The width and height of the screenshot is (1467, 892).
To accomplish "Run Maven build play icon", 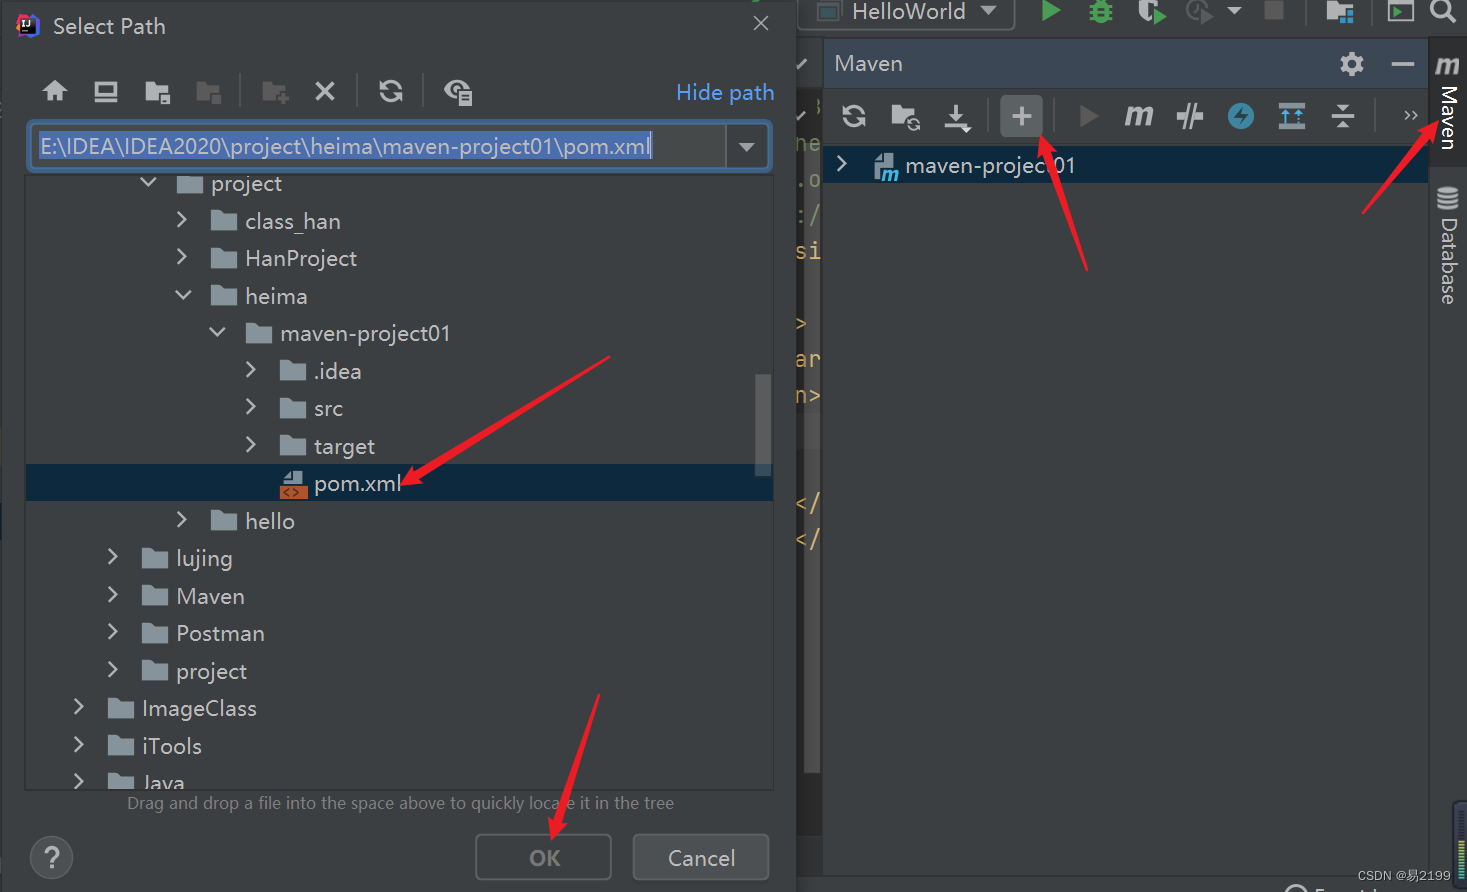I will click(x=1088, y=116).
